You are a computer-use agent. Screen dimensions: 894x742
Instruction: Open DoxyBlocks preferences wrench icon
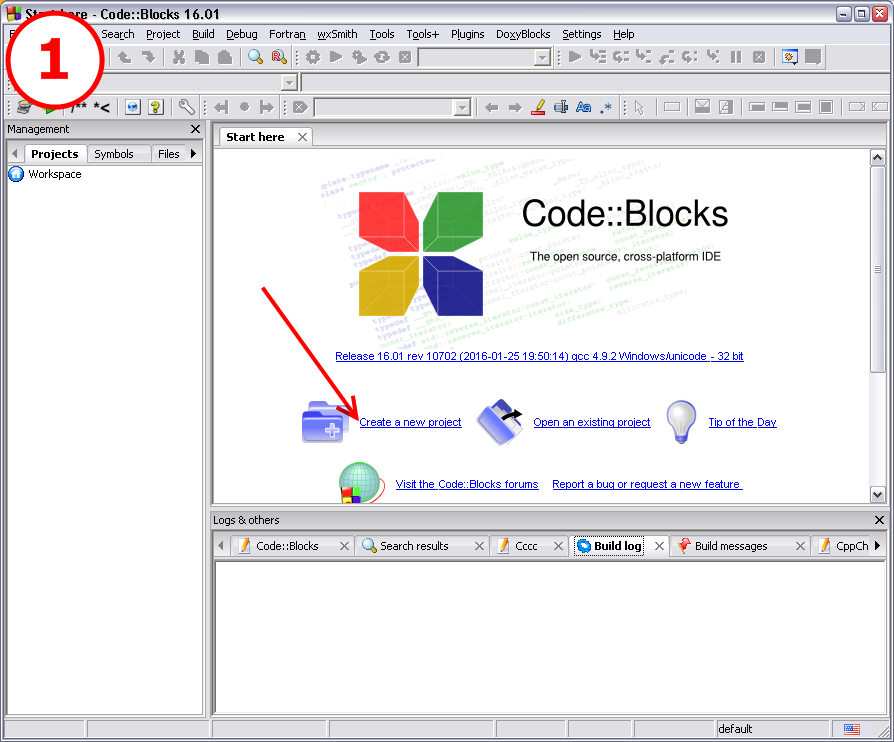(186, 107)
